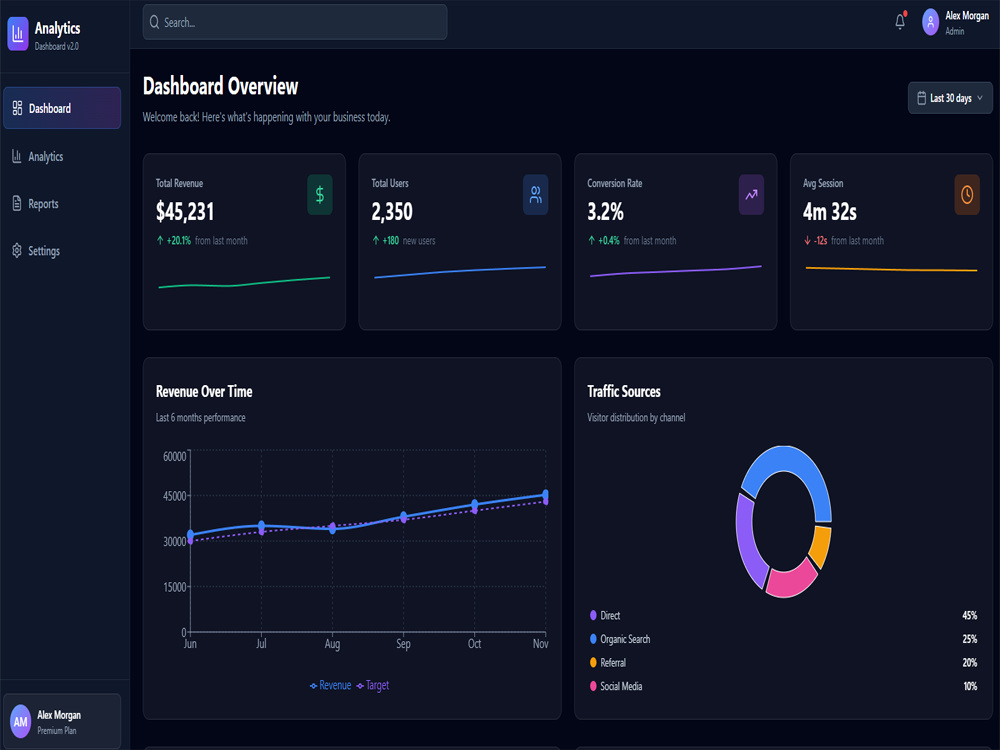1000x750 pixels.
Task: Click the Dashboard v2.0 version label
Action: tap(57, 46)
